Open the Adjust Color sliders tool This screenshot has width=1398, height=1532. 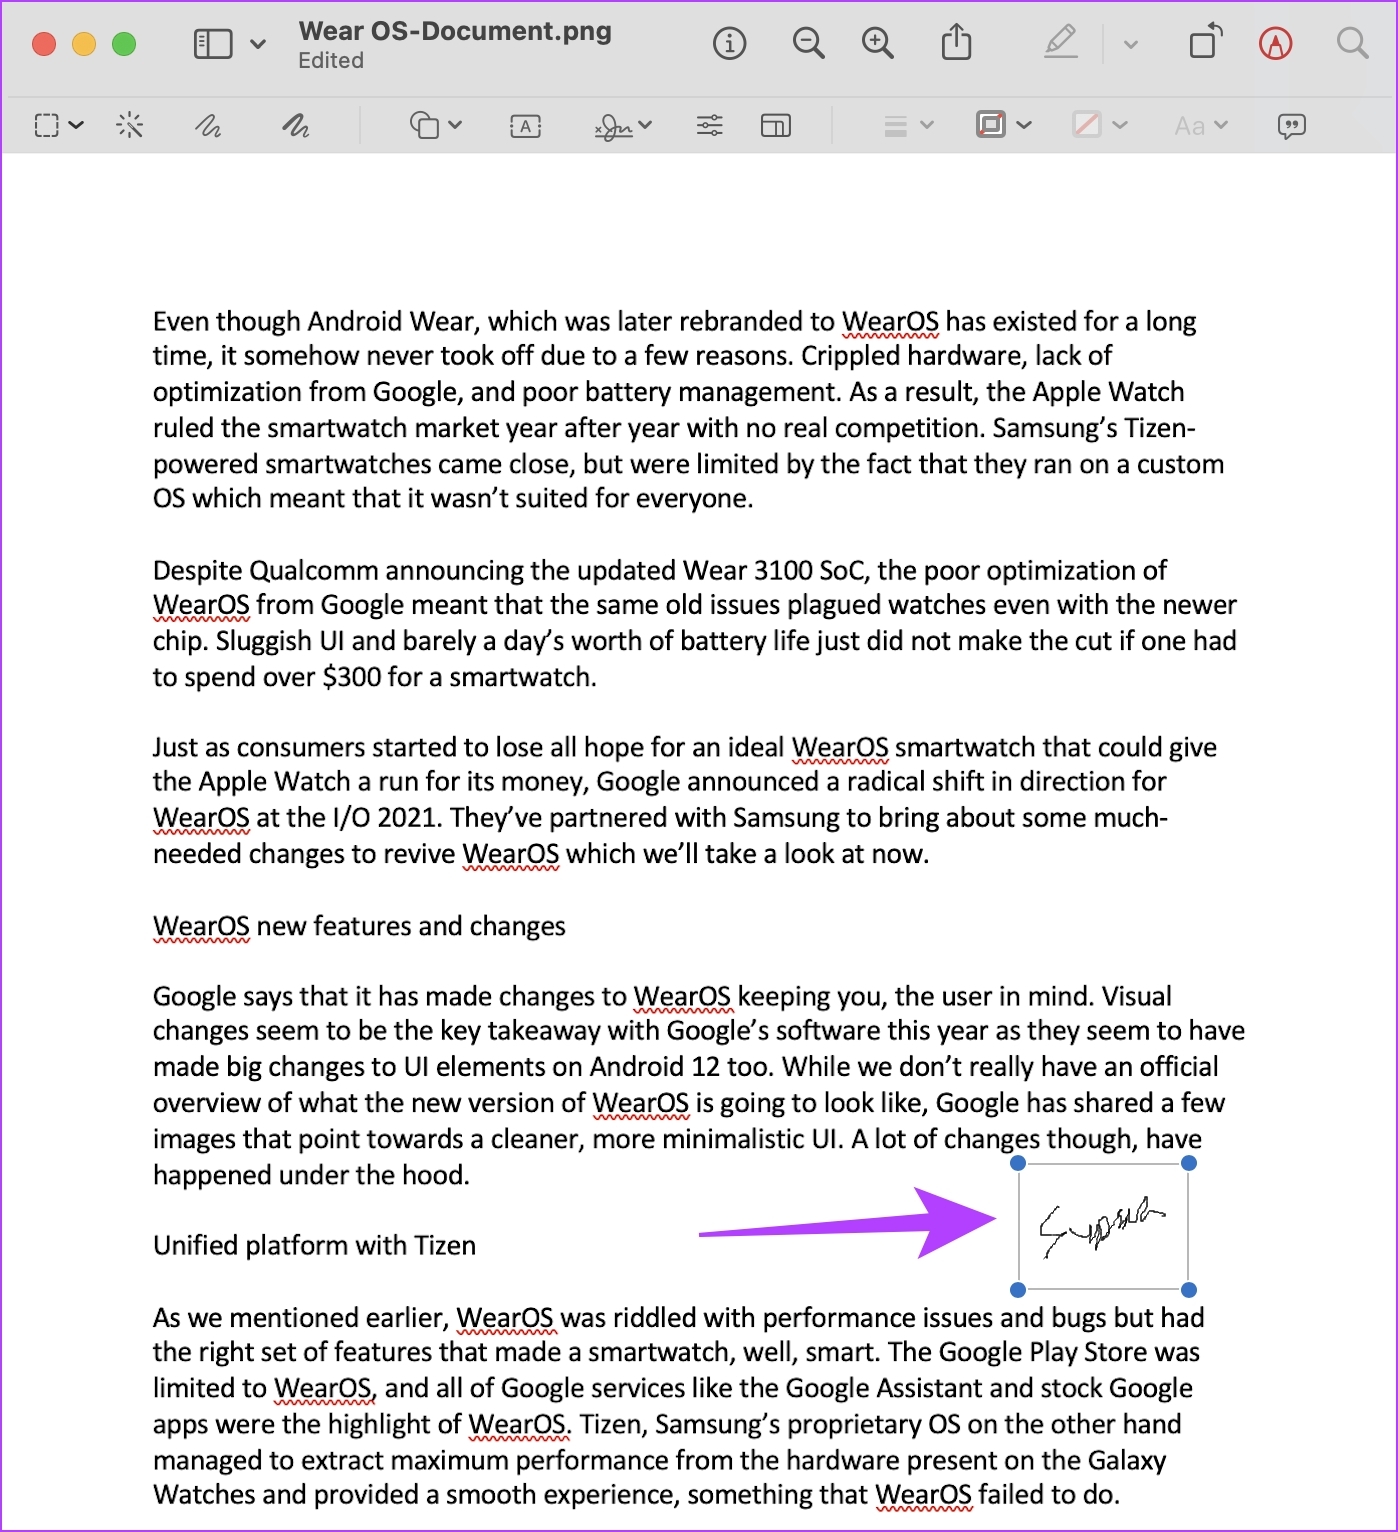click(x=710, y=125)
